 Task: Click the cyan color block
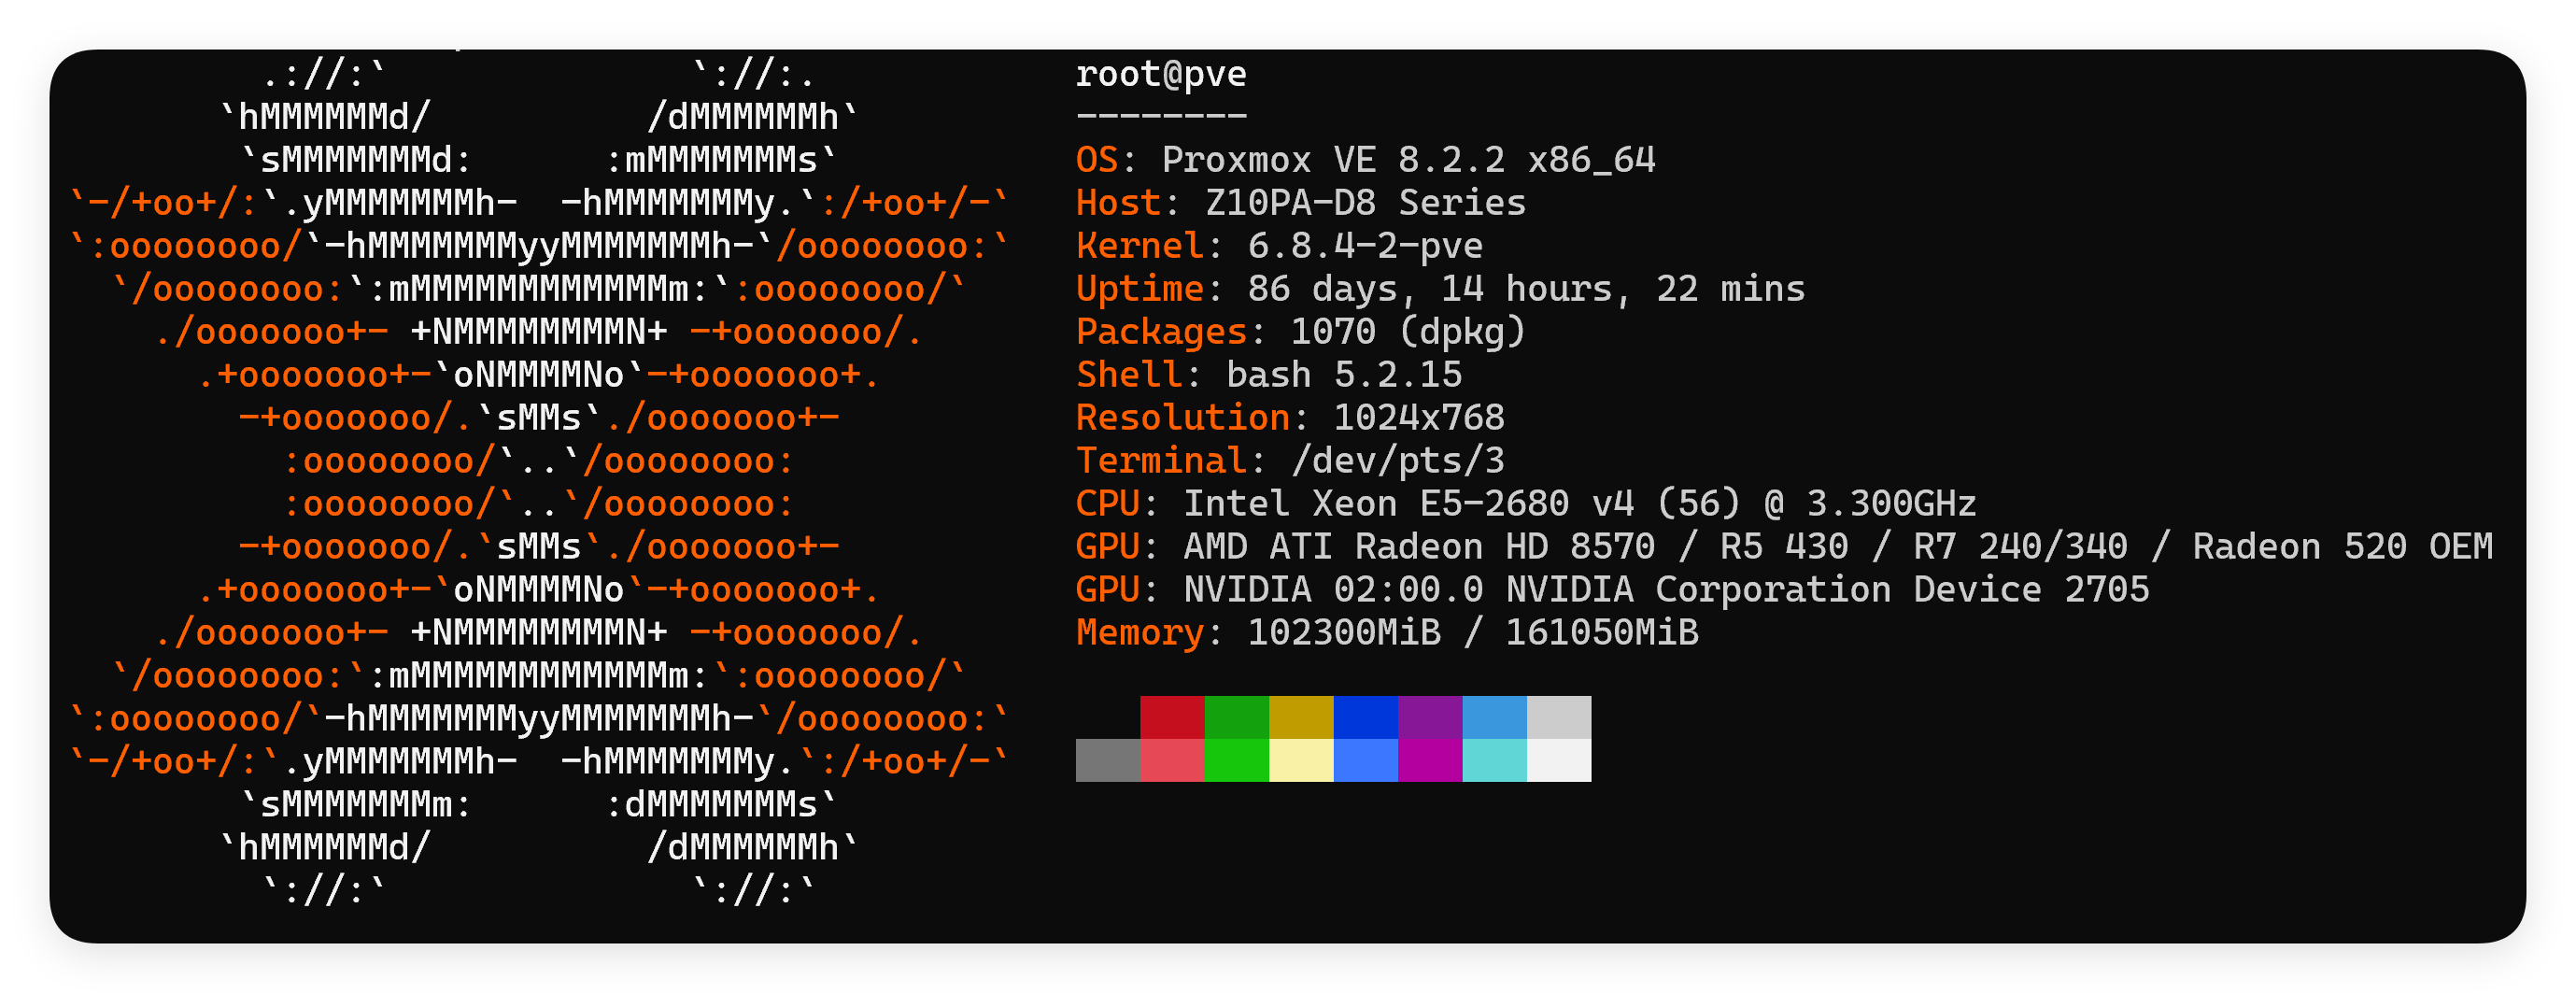pyautogui.click(x=1494, y=760)
